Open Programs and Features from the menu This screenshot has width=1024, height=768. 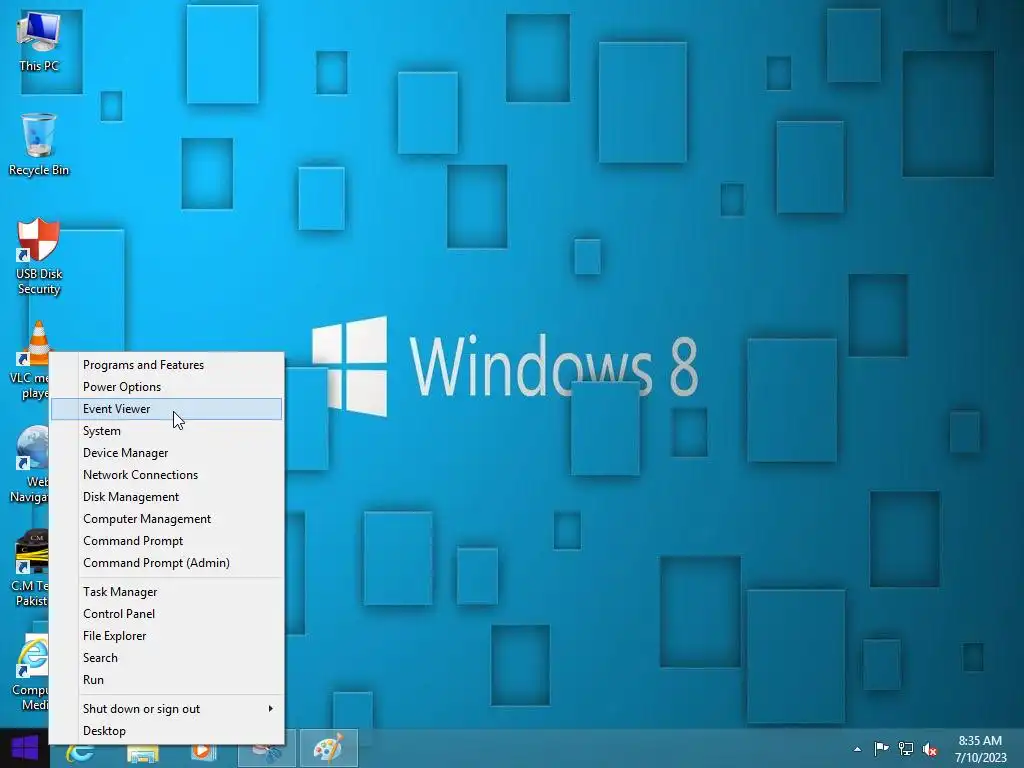pyautogui.click(x=167, y=365)
